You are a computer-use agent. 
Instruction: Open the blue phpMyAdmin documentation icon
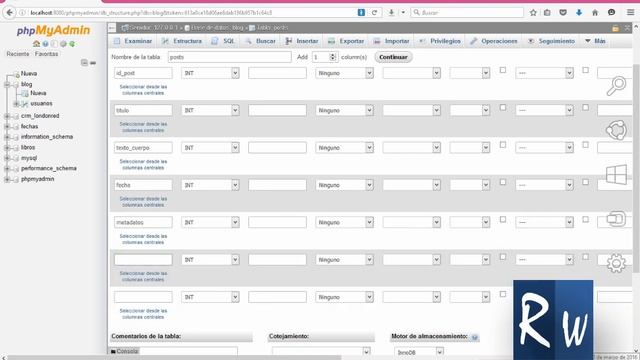45,44
